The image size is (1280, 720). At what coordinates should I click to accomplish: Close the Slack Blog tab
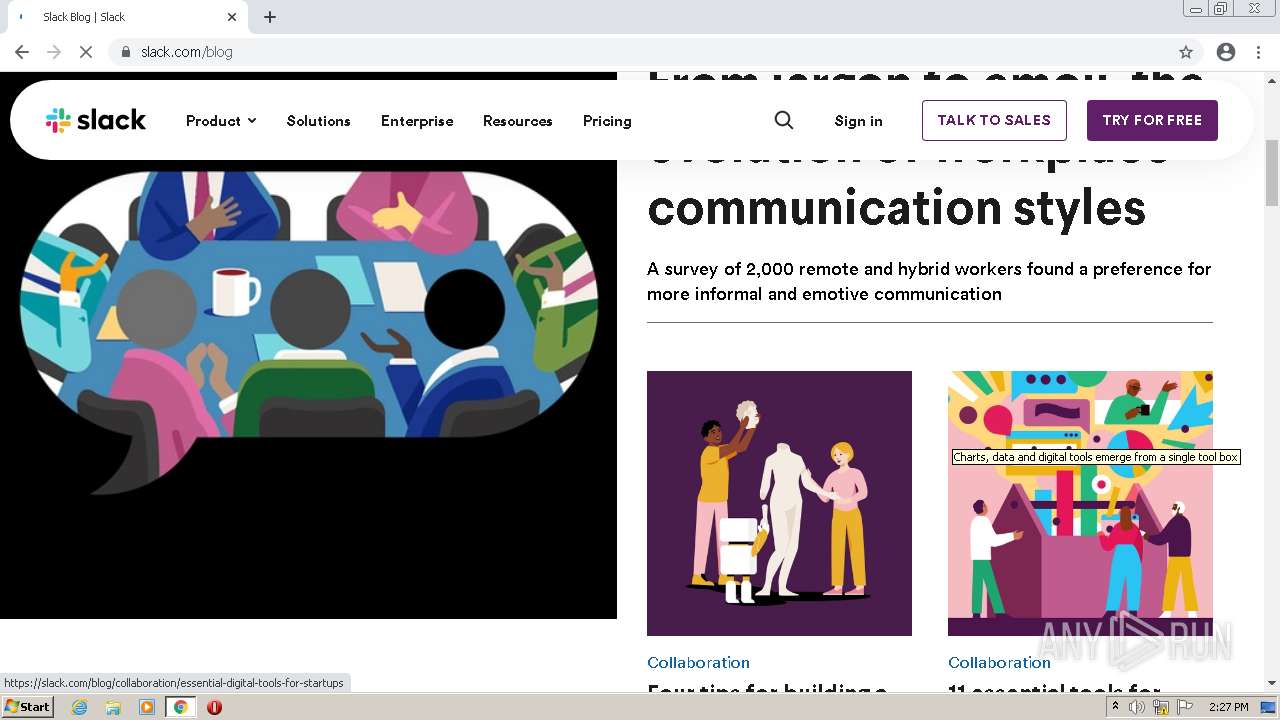pos(232,17)
